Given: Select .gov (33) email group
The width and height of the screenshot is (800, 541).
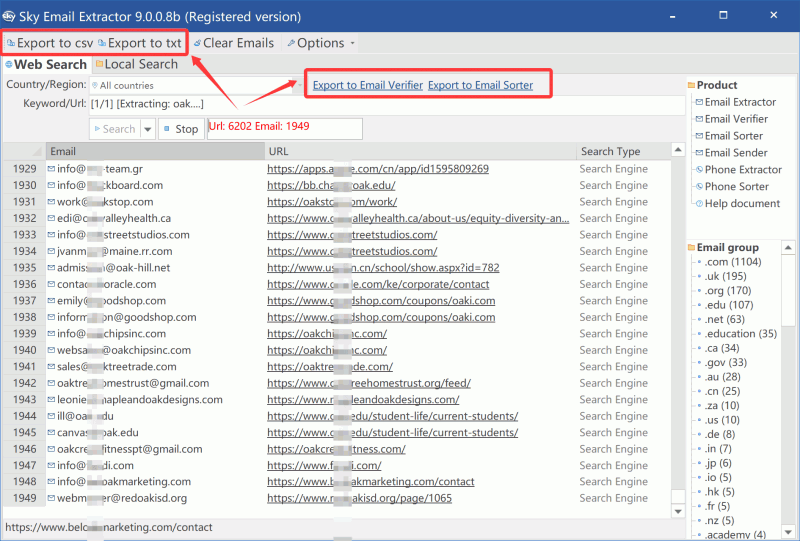Looking at the screenshot, I should tap(726, 362).
